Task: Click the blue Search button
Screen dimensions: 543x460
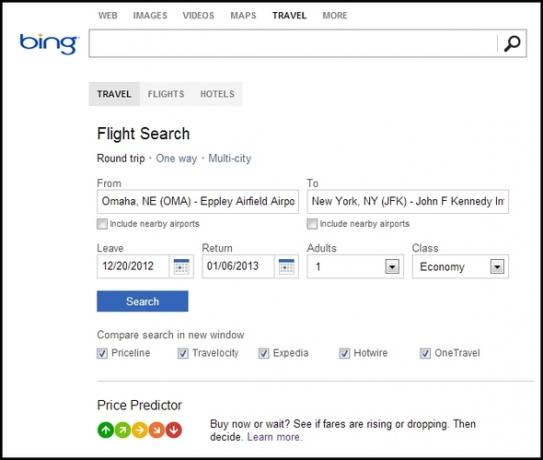Action: pos(143,301)
